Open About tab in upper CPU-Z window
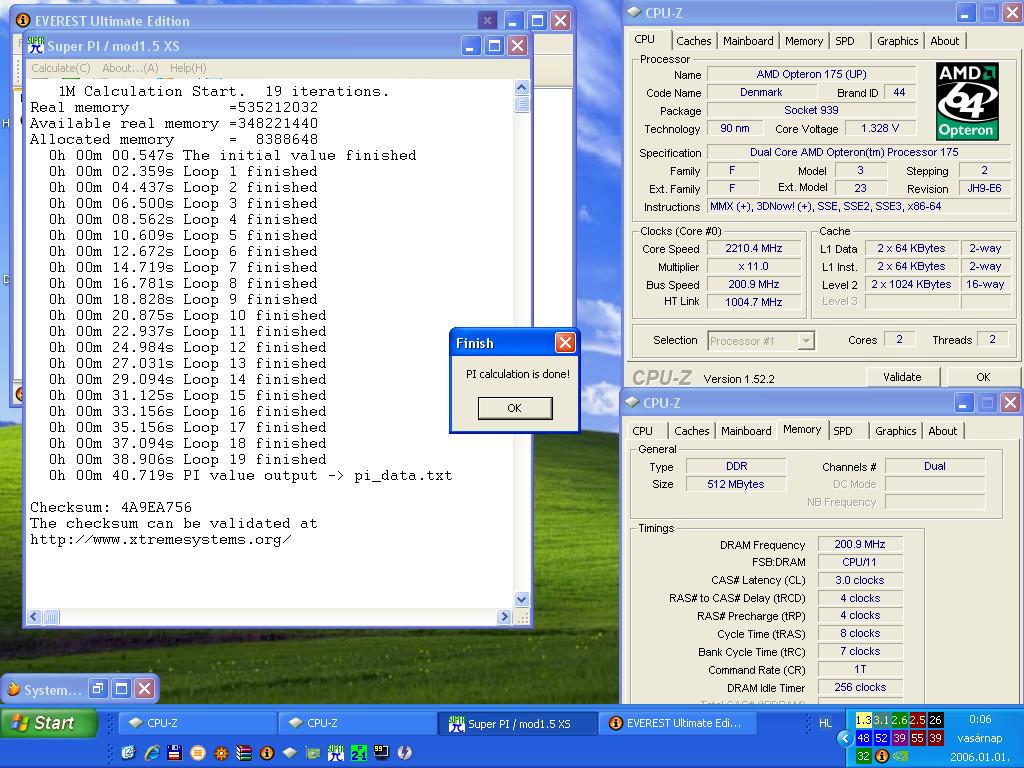 click(944, 40)
